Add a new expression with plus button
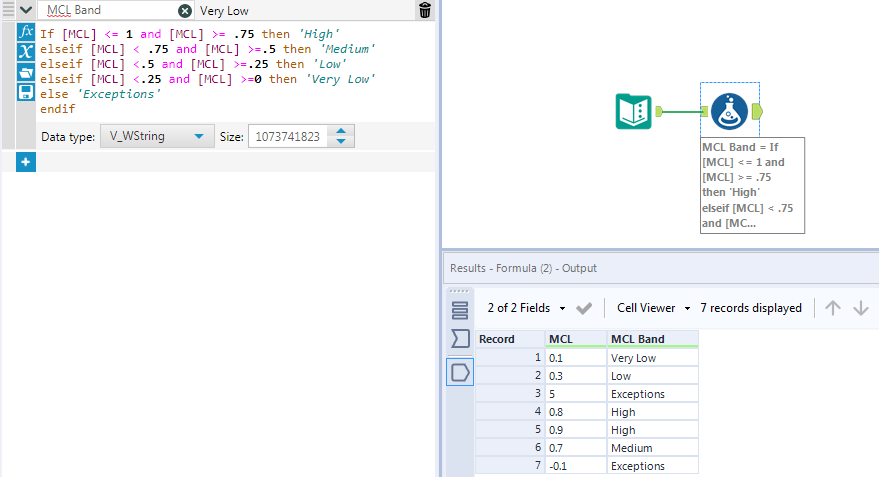The height and width of the screenshot is (477, 879). pyautogui.click(x=26, y=162)
